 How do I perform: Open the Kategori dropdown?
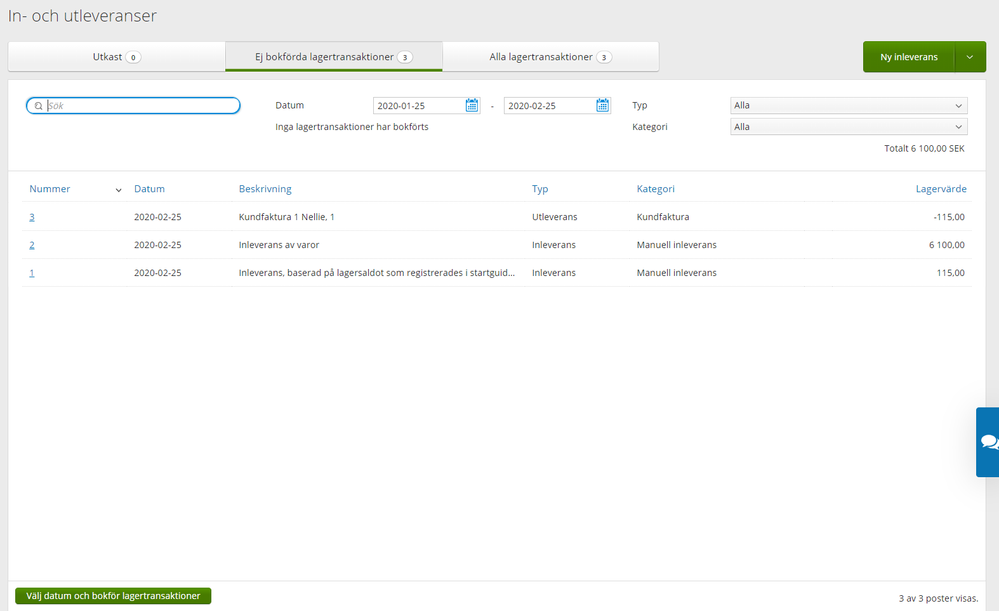point(848,127)
